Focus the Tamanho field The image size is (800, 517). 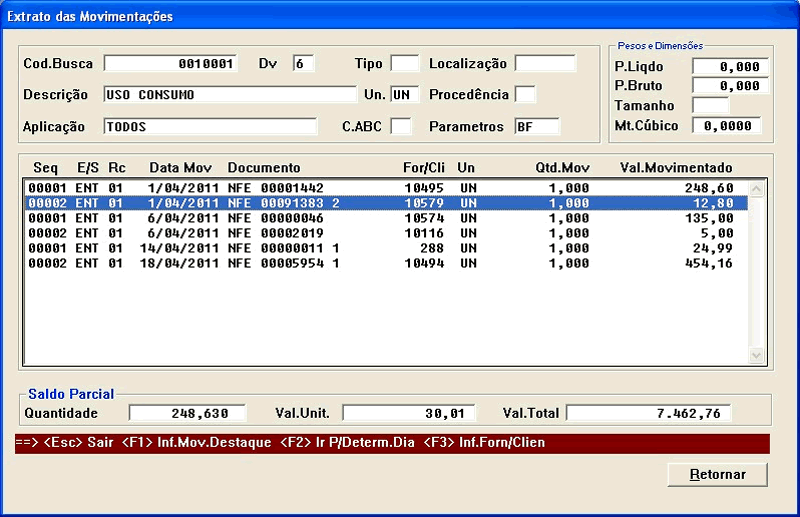(x=711, y=105)
